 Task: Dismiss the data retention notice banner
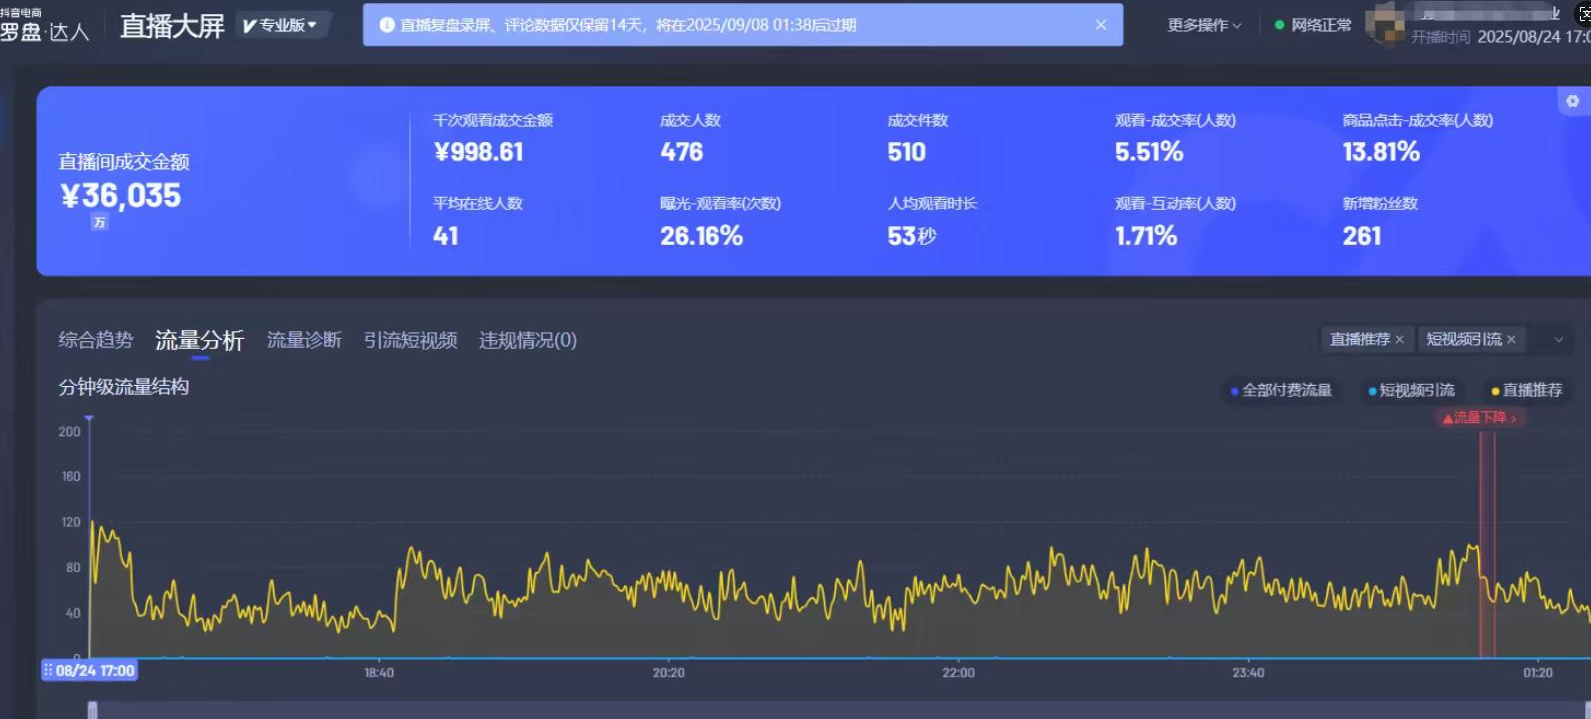tap(1101, 25)
